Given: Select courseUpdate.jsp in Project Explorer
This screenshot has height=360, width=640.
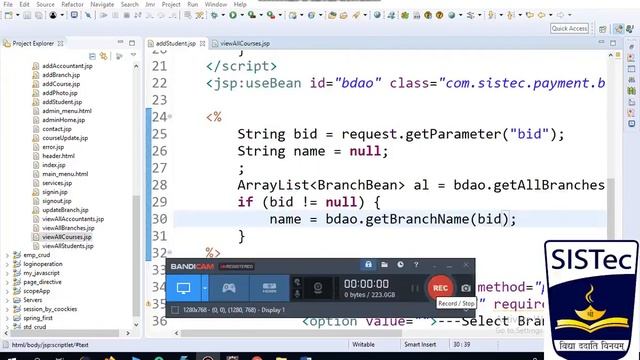Looking at the screenshot, I should point(65,138).
